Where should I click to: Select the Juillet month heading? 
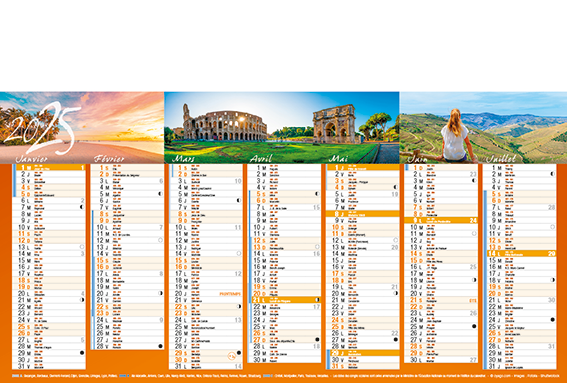[501, 158]
